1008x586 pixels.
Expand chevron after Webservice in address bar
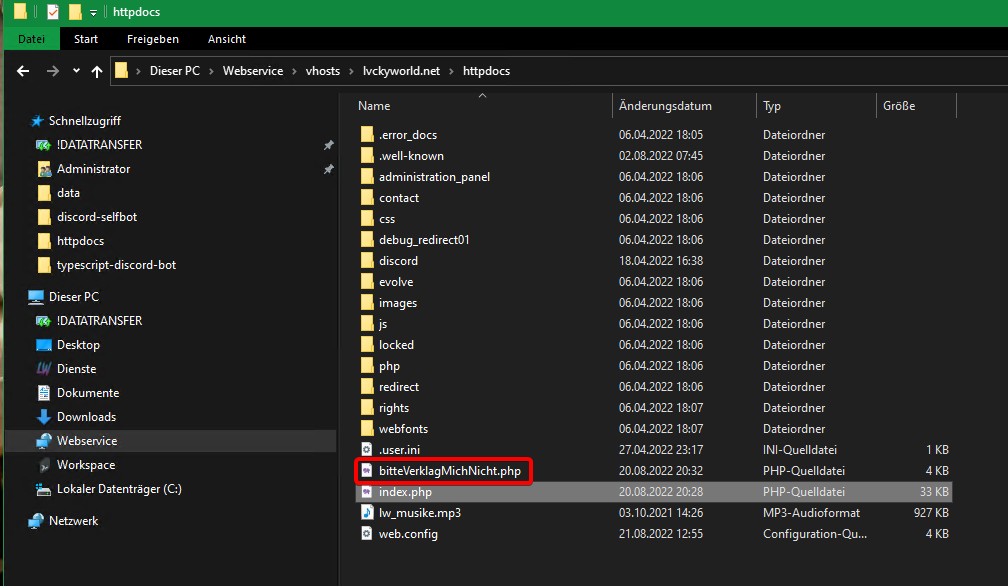tap(292, 71)
